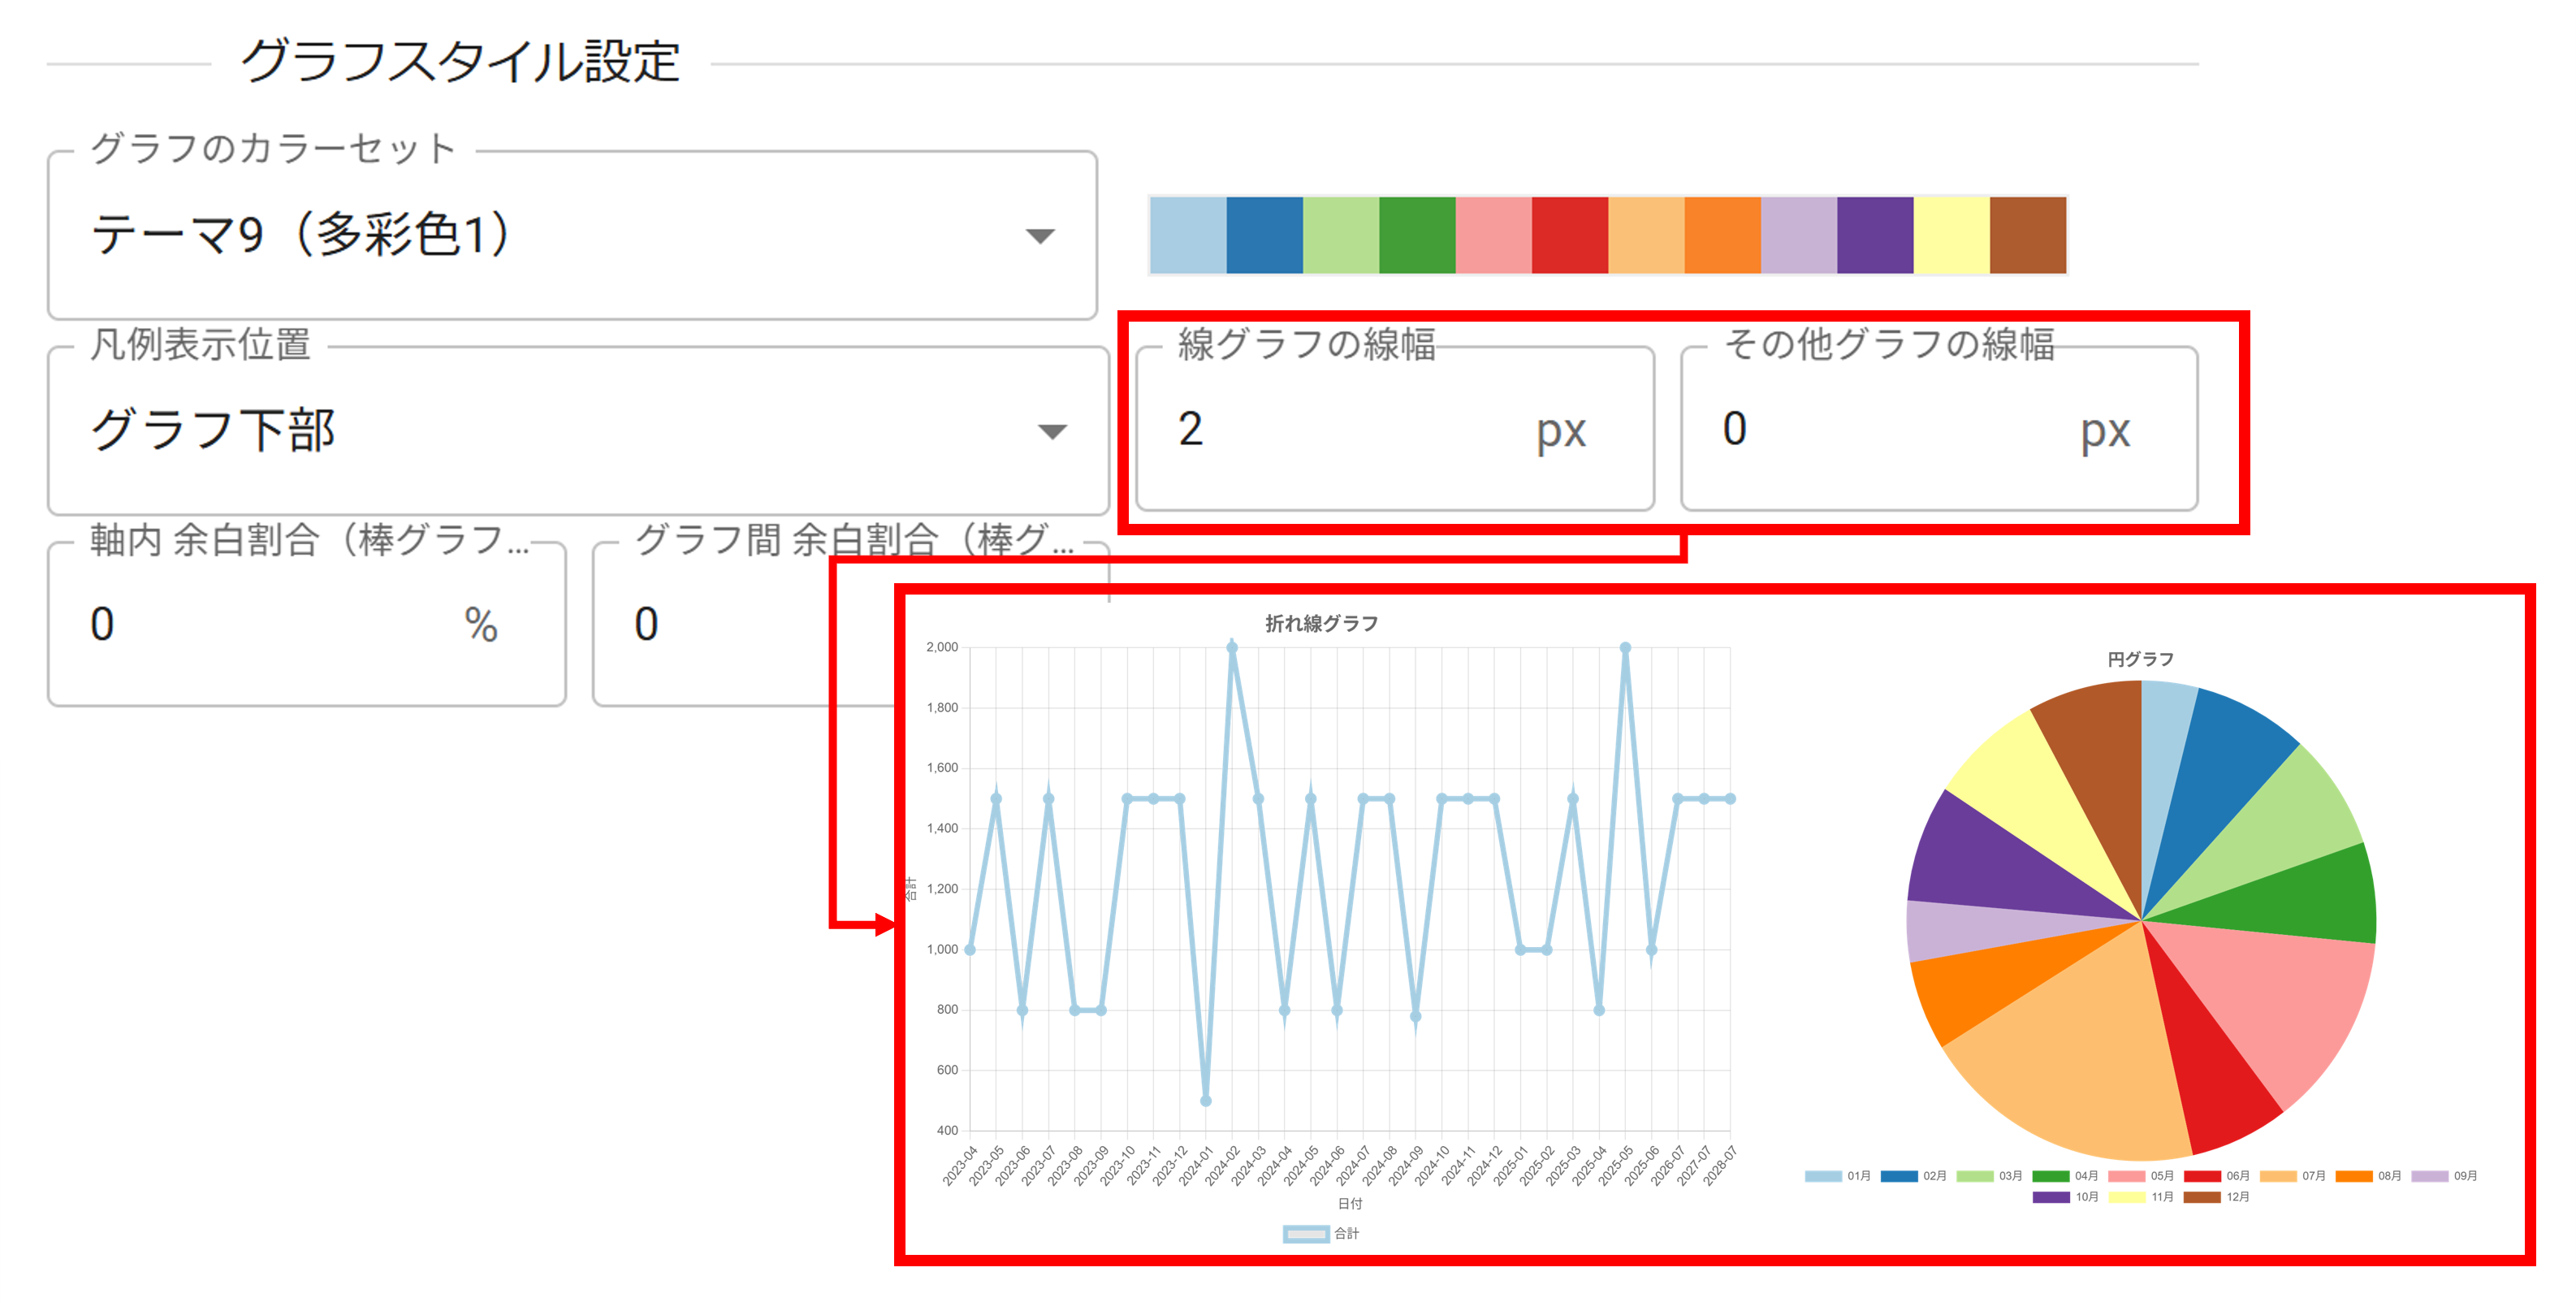
Task: Click the light green palette swatch
Action: 1341,235
